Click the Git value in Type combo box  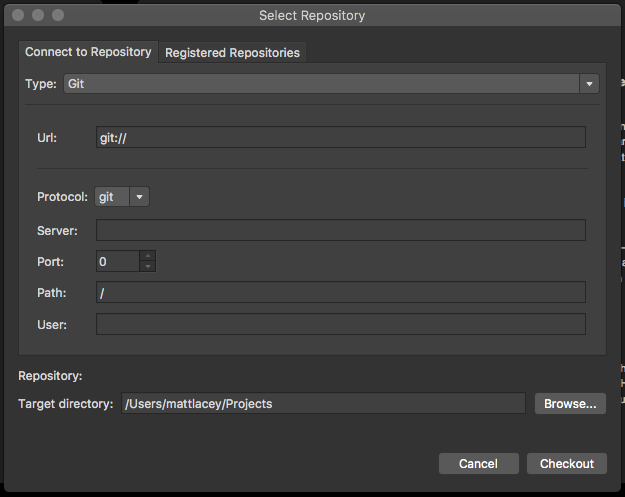pos(321,84)
